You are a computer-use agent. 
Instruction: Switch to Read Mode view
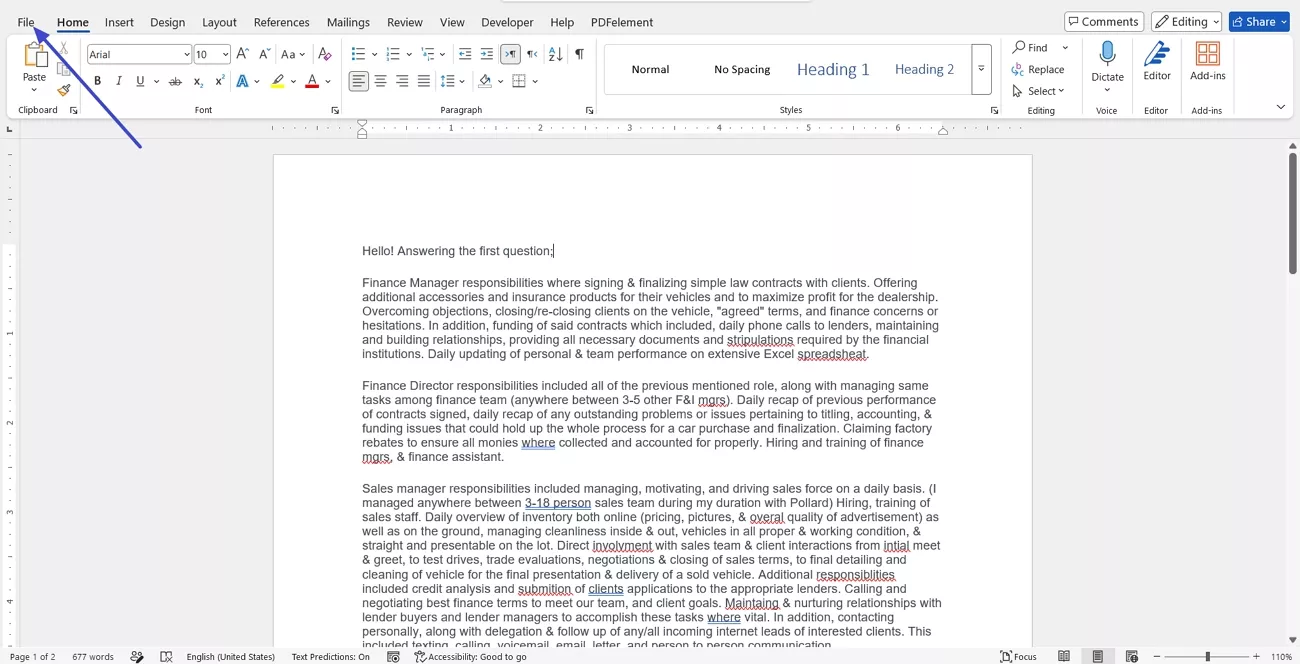coord(1064,657)
